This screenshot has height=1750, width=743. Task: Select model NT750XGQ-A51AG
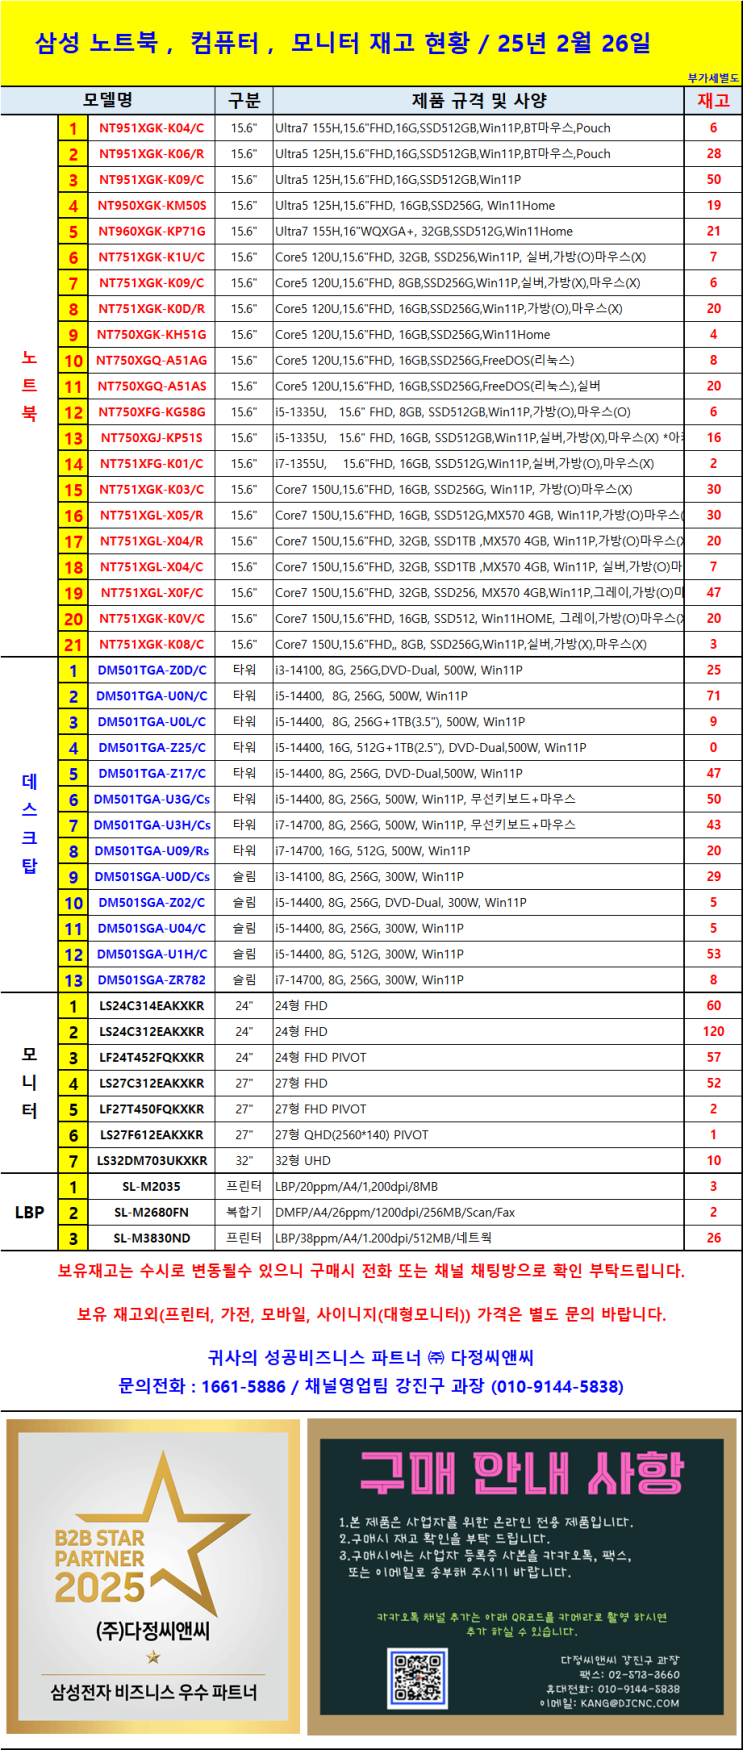click(151, 360)
